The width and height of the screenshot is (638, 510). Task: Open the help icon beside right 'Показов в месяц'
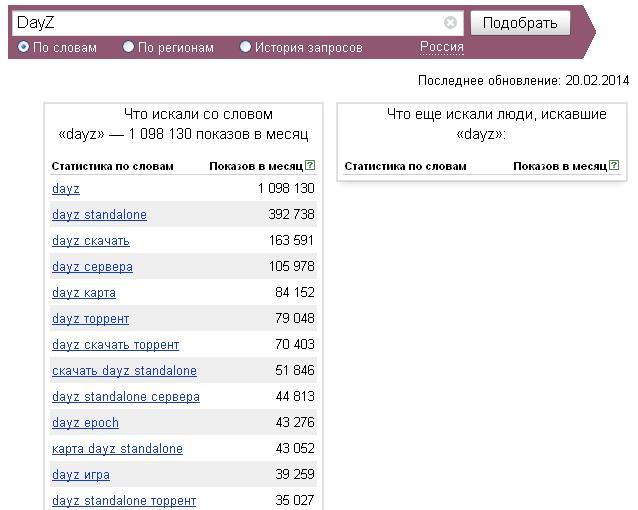click(614, 165)
